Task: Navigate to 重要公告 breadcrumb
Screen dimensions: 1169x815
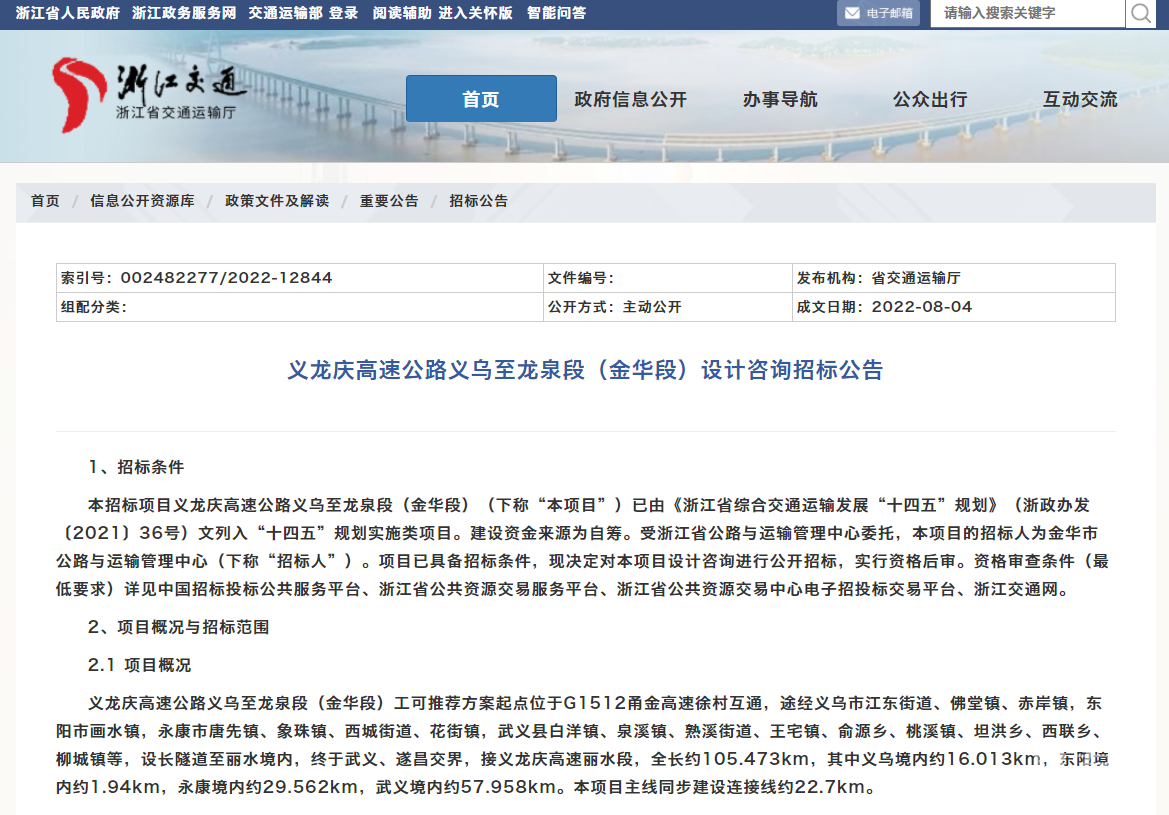Action: pyautogui.click(x=389, y=201)
